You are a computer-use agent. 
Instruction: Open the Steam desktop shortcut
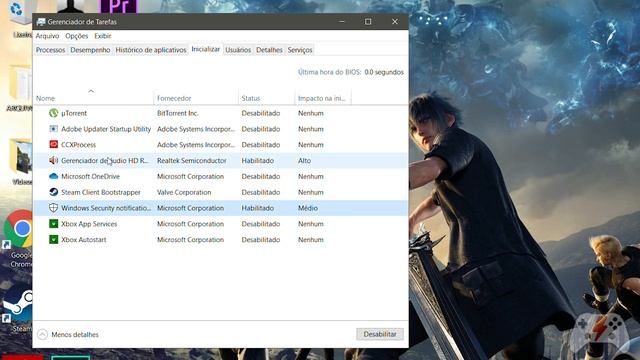[x=17, y=309]
